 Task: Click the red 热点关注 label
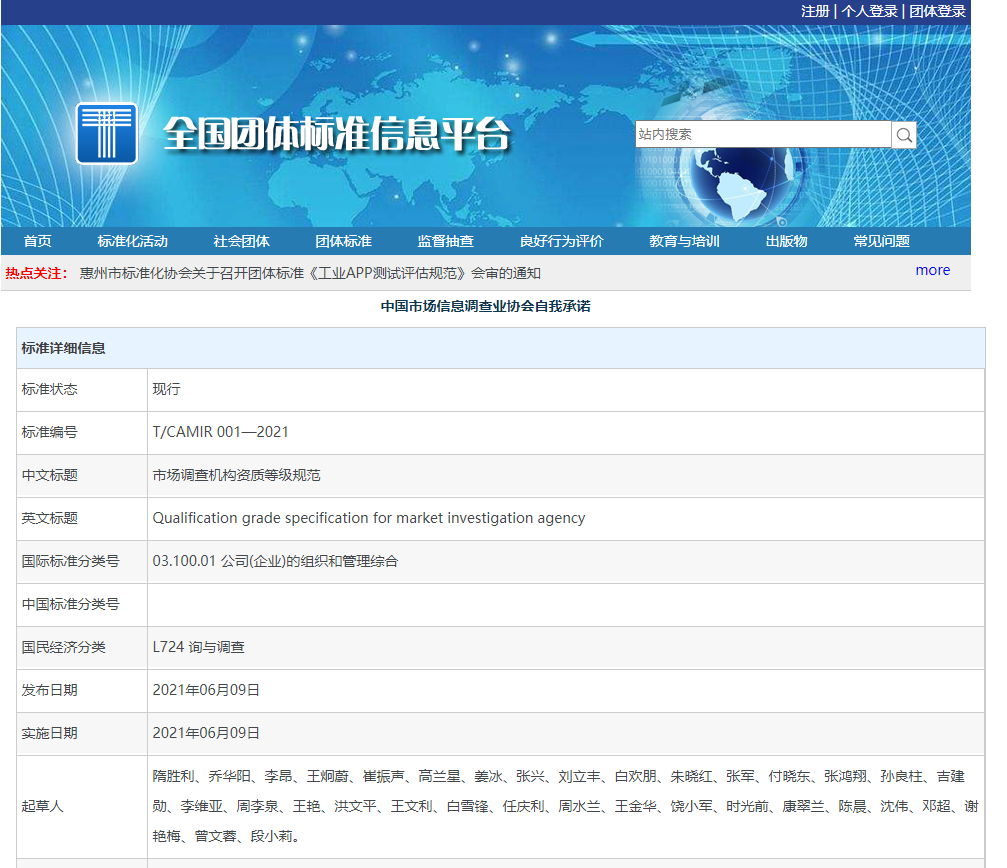(37, 273)
